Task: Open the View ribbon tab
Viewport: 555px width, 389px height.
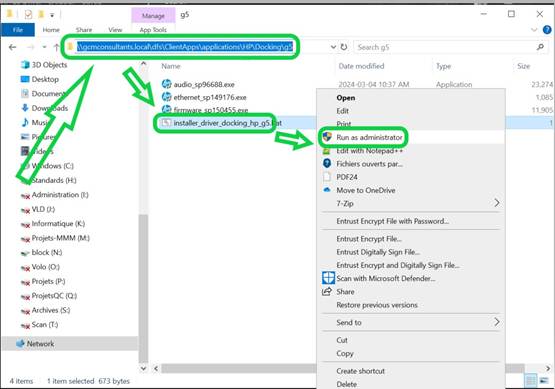Action: point(115,30)
